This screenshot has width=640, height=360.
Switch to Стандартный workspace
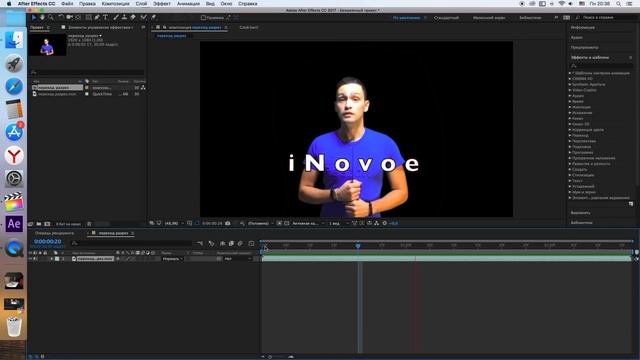pyautogui.click(x=446, y=18)
